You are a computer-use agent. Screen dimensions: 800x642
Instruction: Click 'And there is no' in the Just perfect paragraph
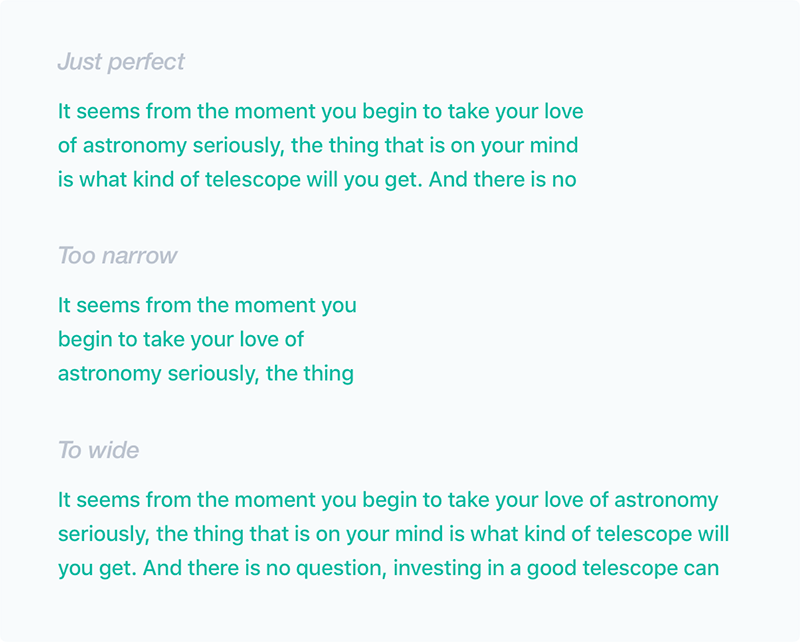(502, 180)
